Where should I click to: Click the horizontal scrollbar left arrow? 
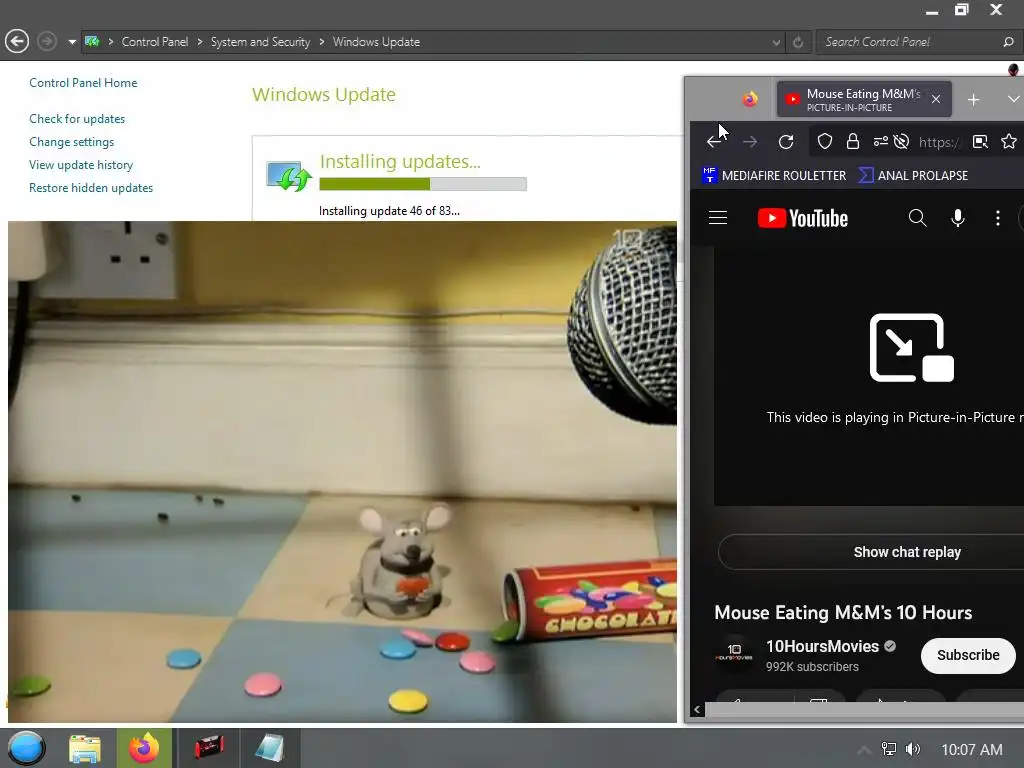[697, 709]
